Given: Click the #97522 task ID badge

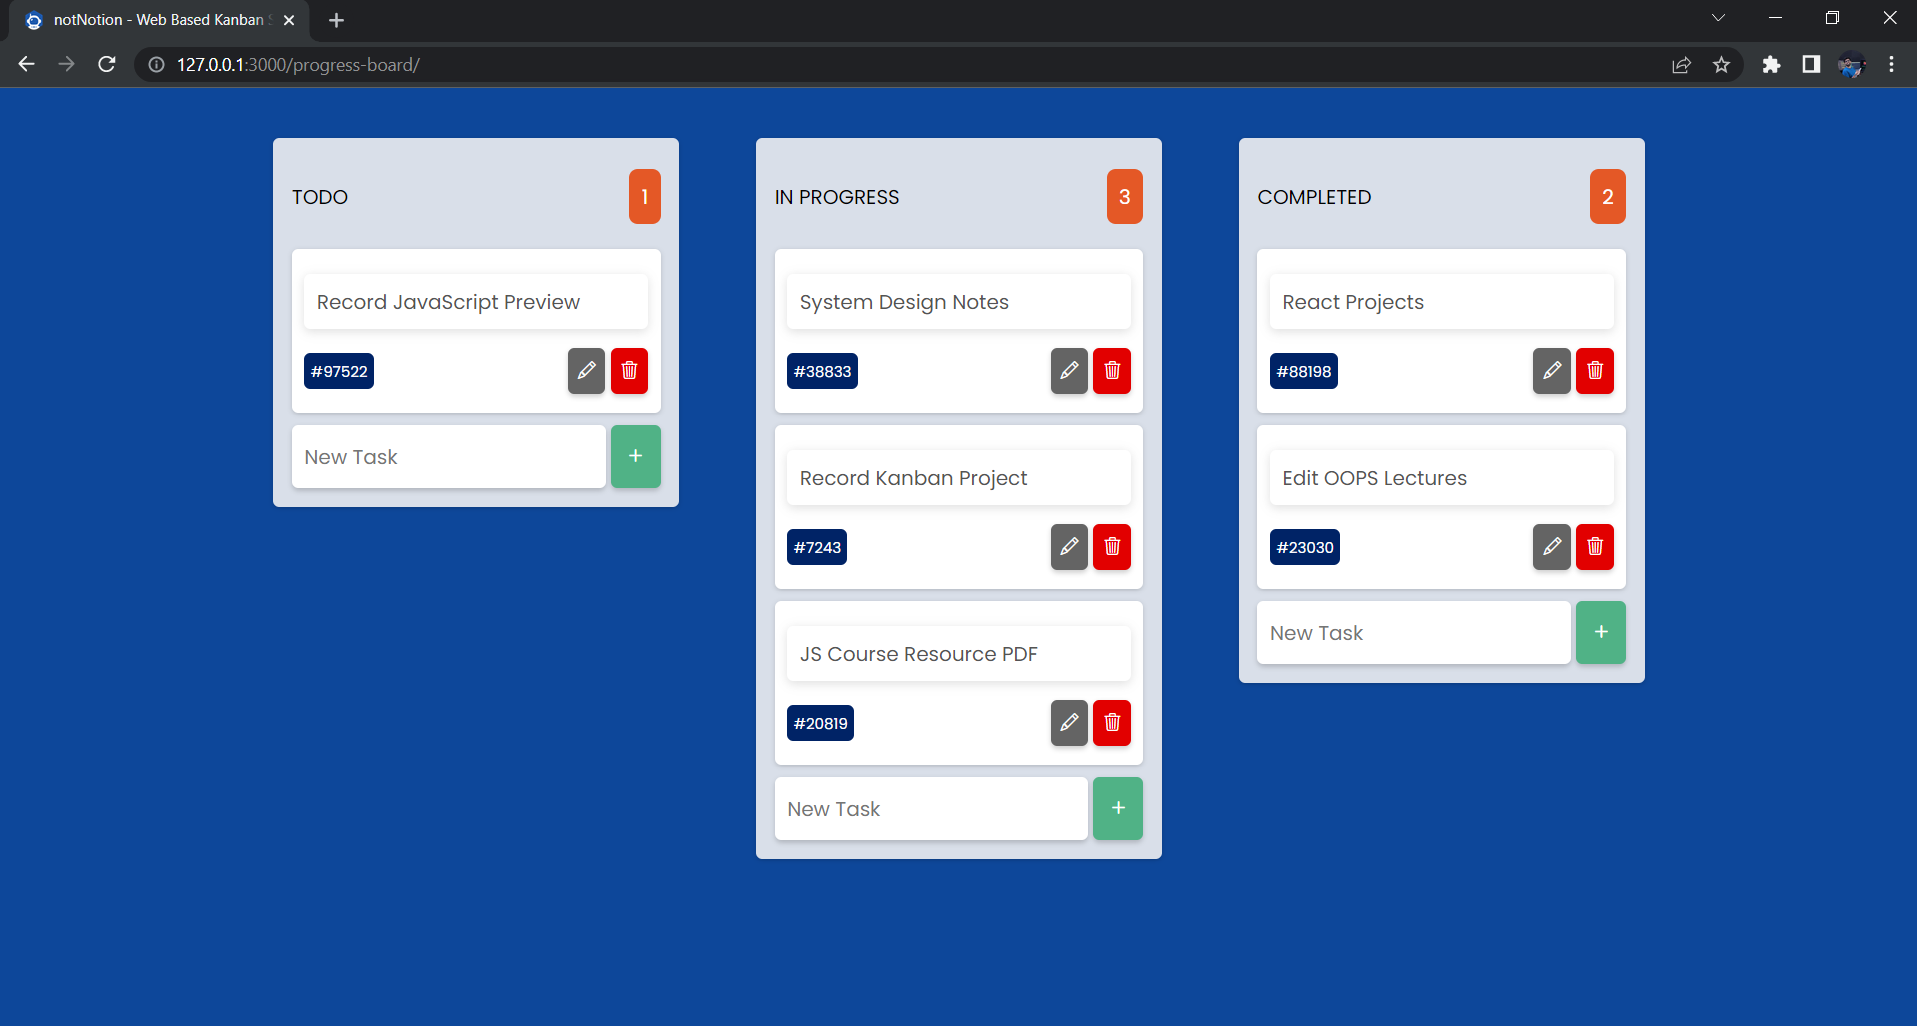Looking at the screenshot, I should [x=339, y=371].
